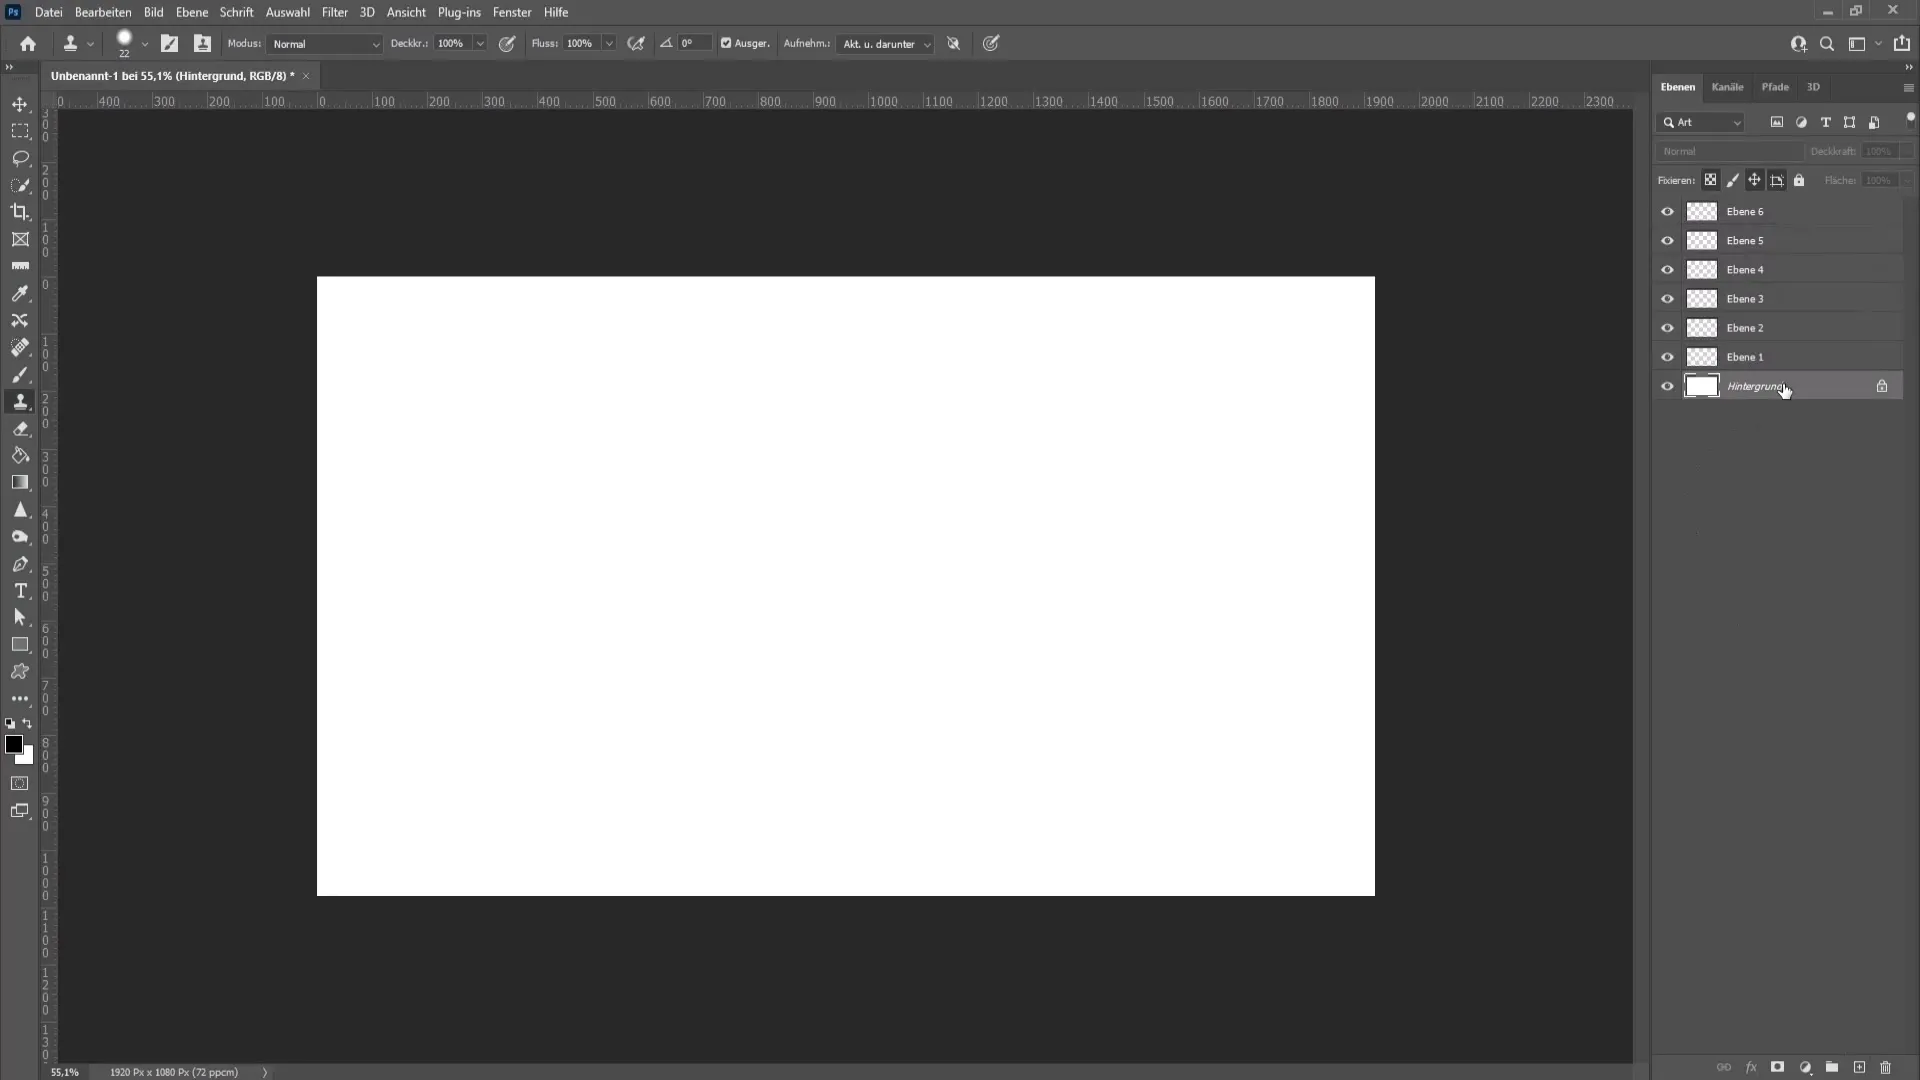Select the Pen tool
This screenshot has height=1080, width=1920.
[x=20, y=564]
